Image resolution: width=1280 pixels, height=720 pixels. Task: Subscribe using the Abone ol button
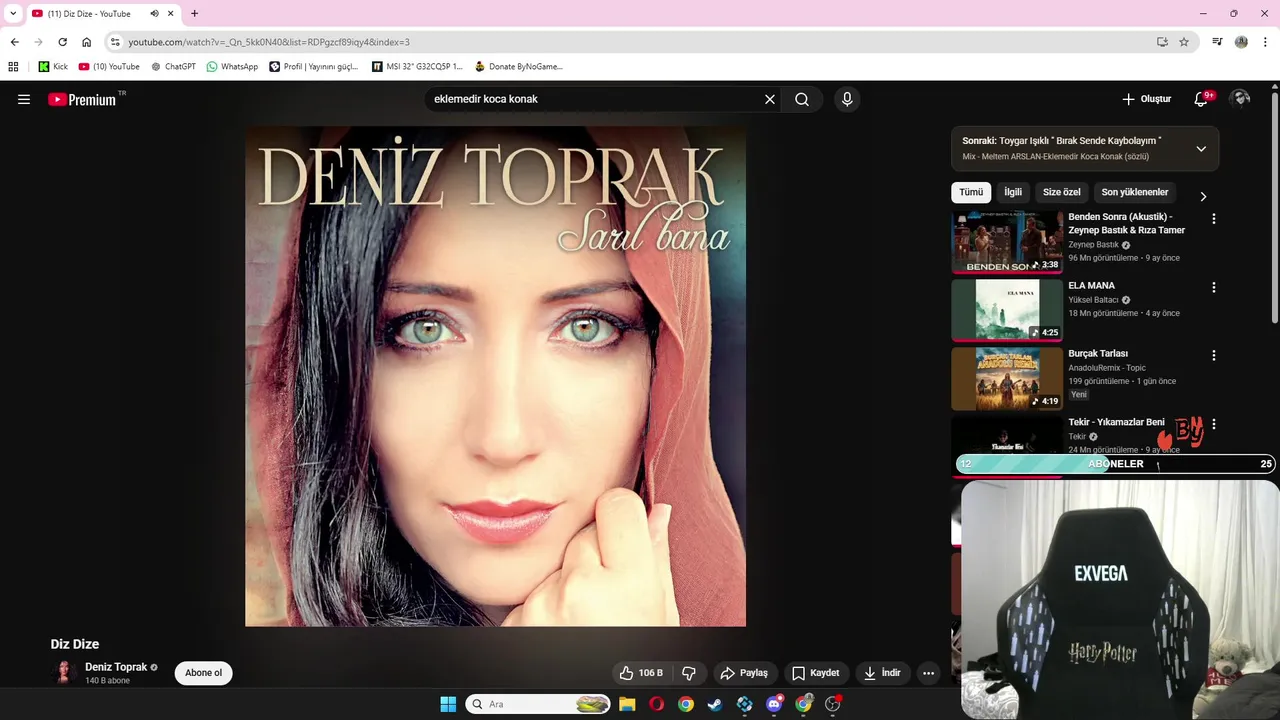point(203,673)
